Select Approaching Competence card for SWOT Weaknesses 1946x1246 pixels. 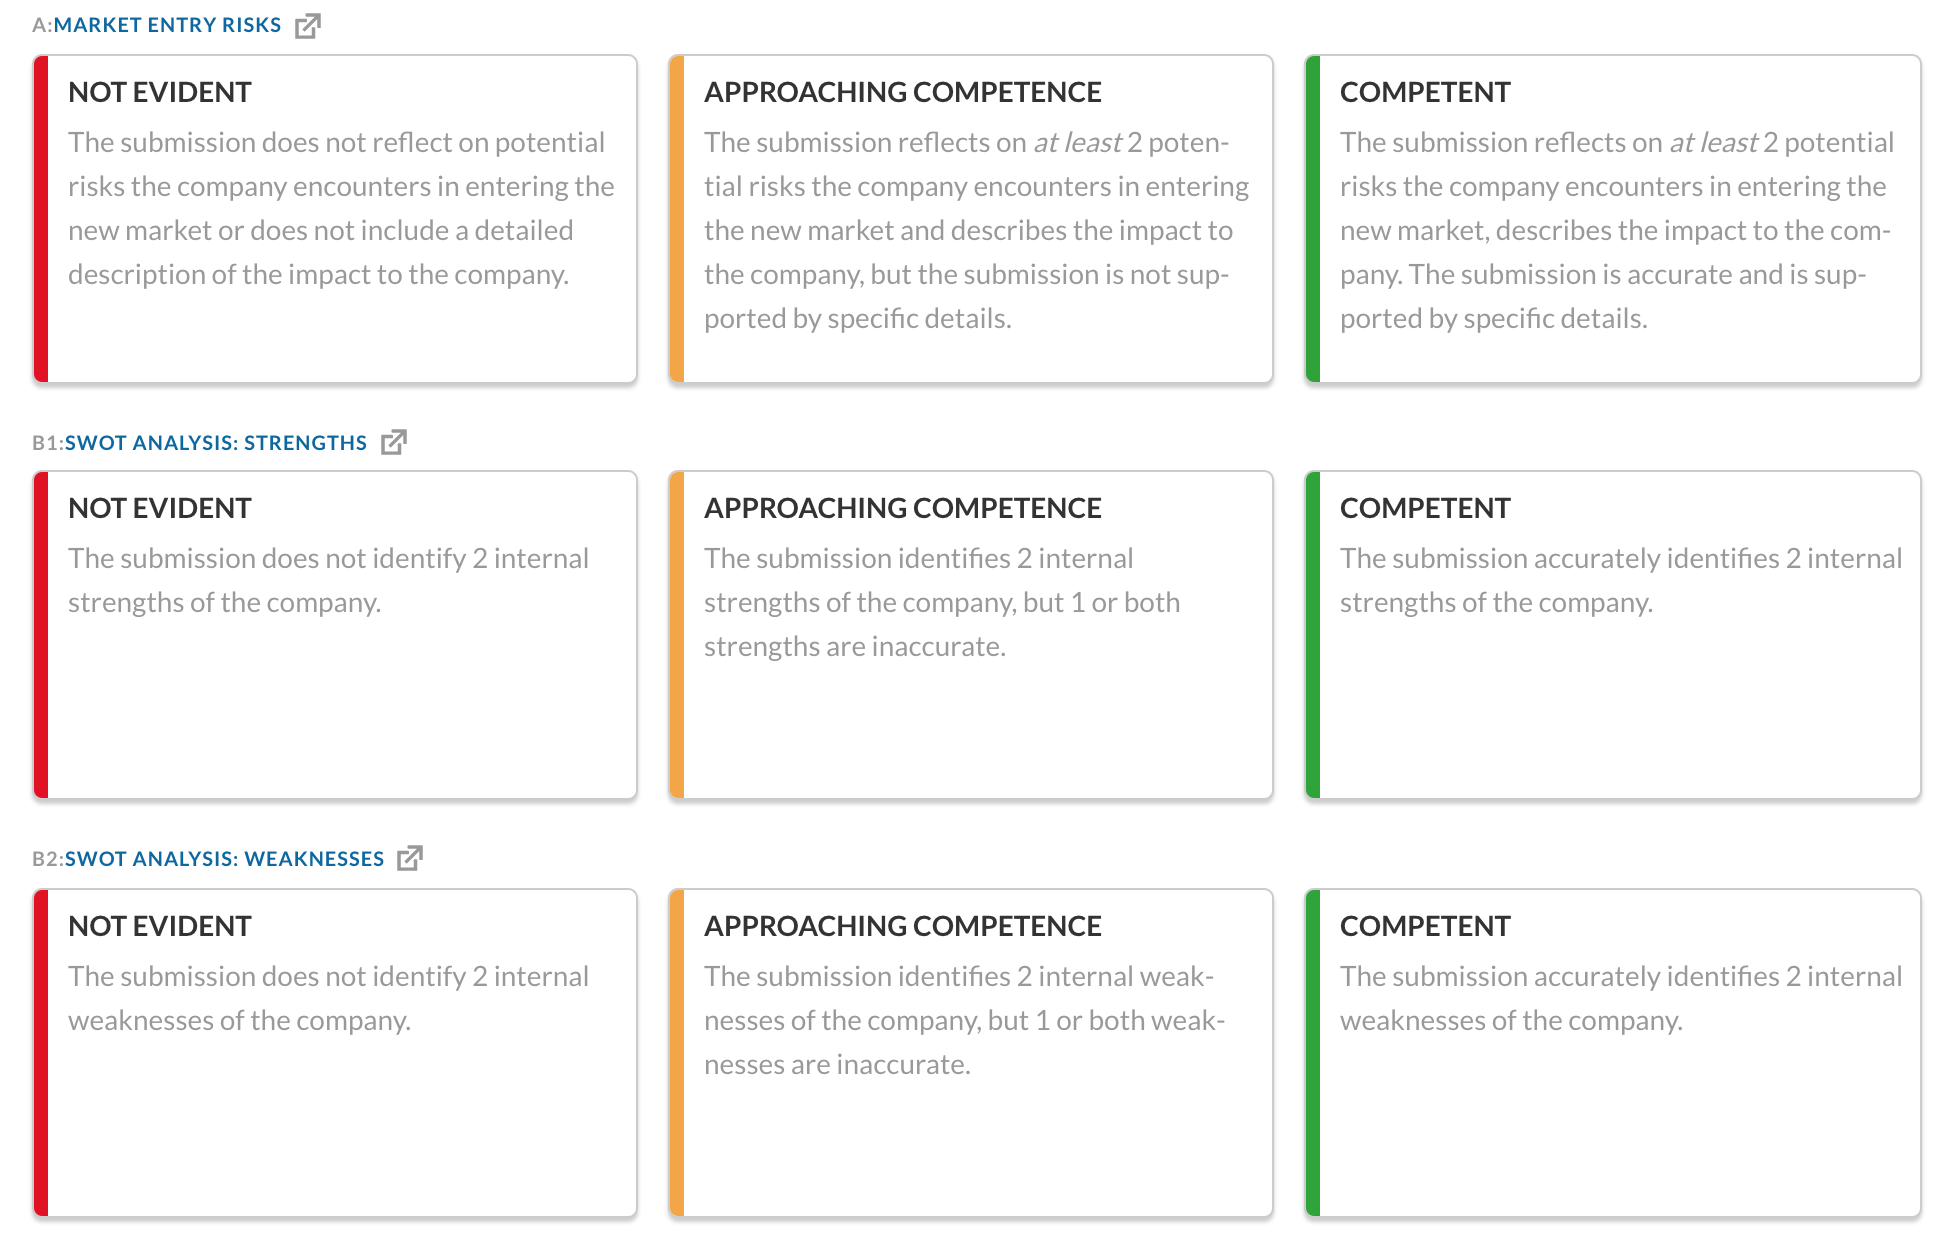[971, 1053]
